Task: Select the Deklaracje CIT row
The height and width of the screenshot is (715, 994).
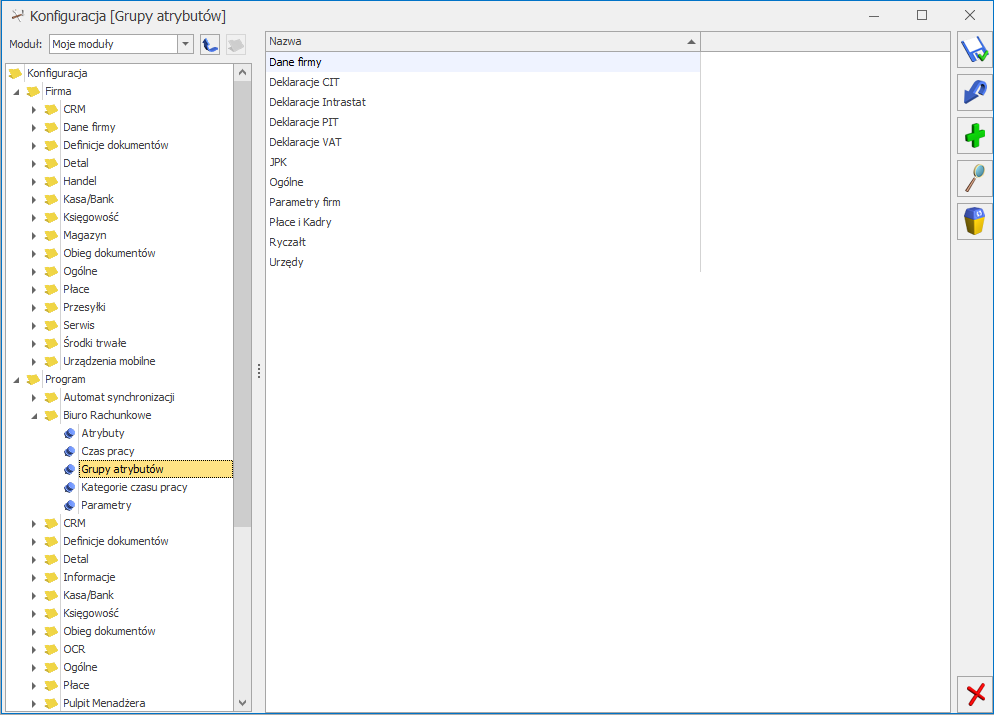Action: [482, 82]
